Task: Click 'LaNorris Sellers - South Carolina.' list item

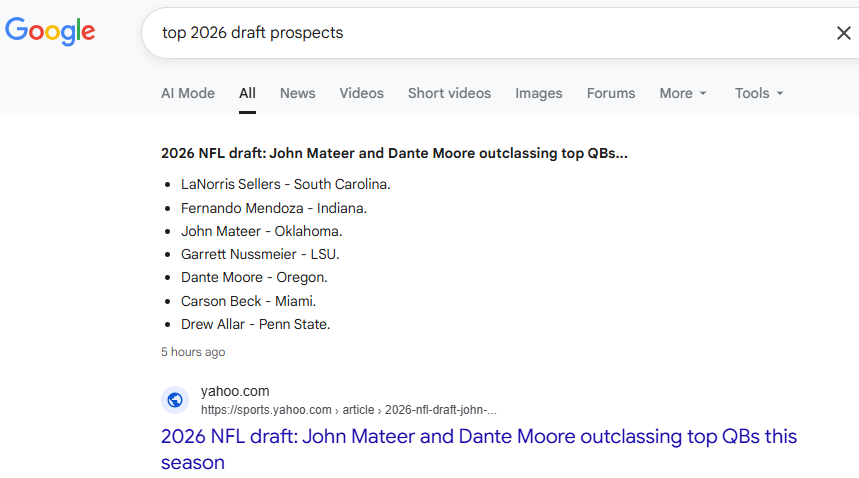Action: click(x=285, y=184)
